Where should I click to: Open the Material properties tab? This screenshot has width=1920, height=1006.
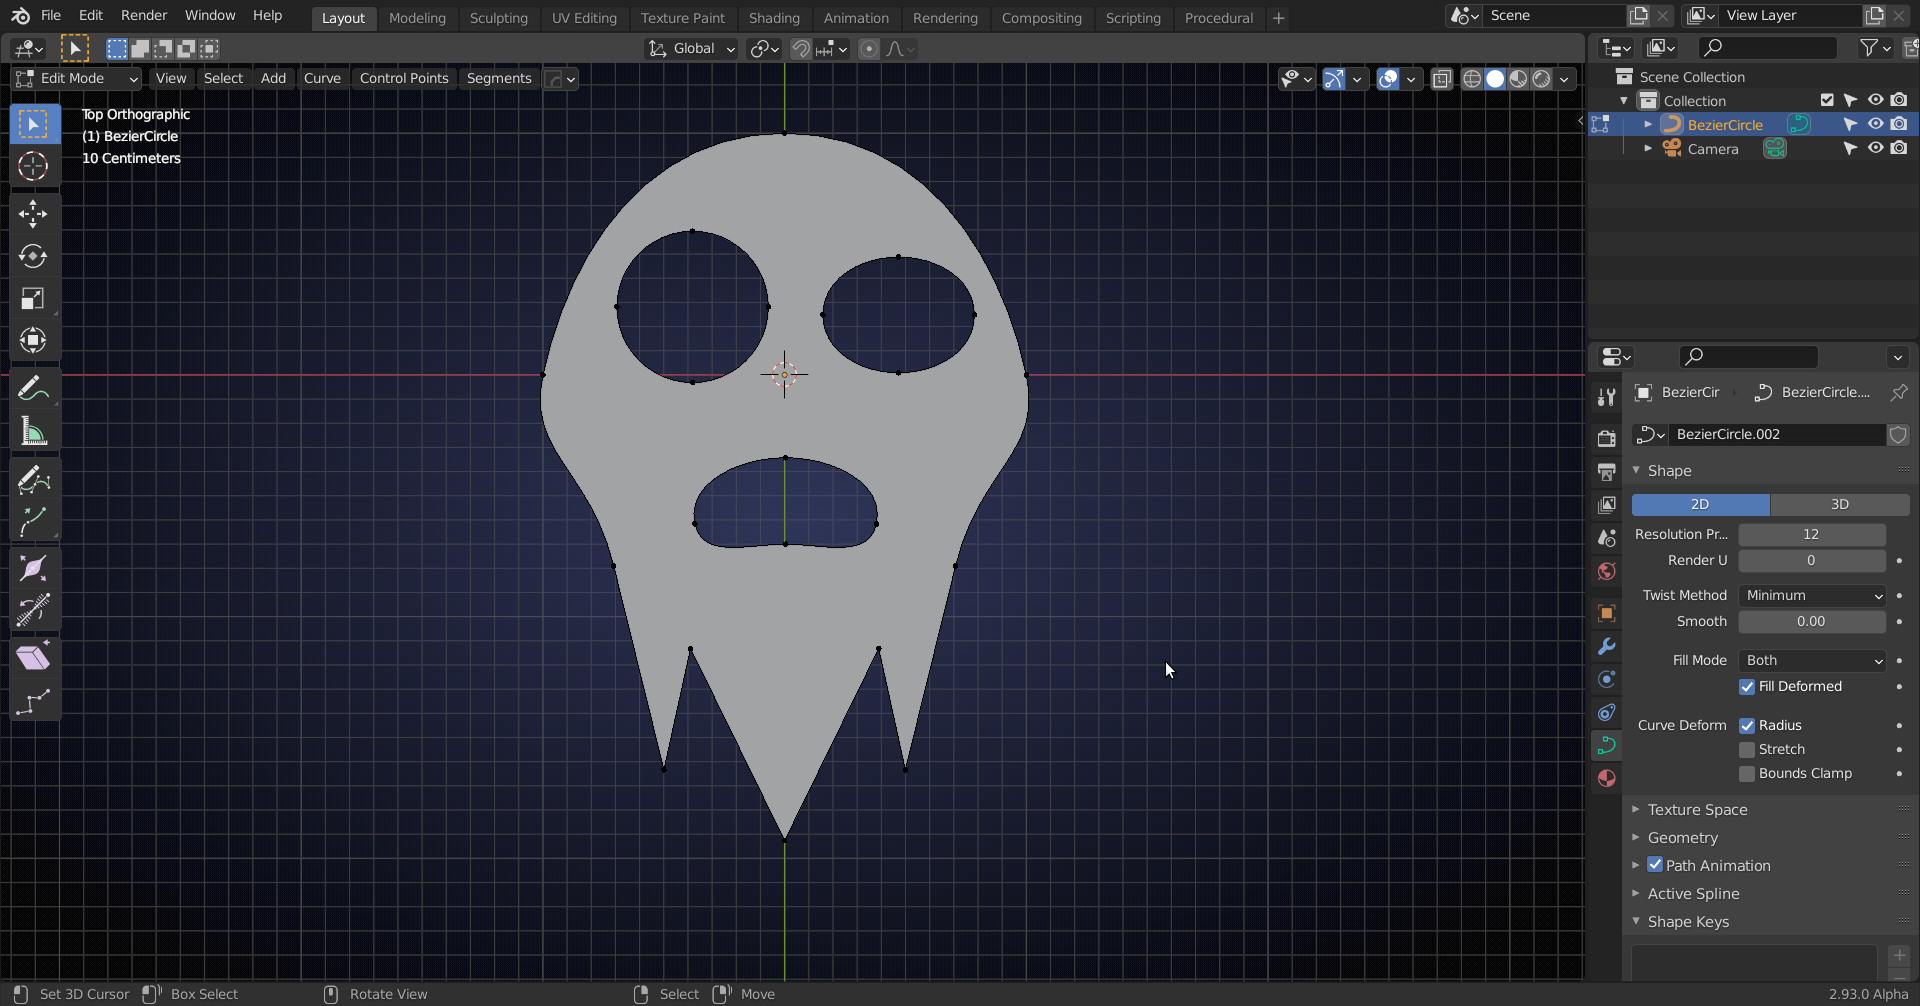(1606, 778)
